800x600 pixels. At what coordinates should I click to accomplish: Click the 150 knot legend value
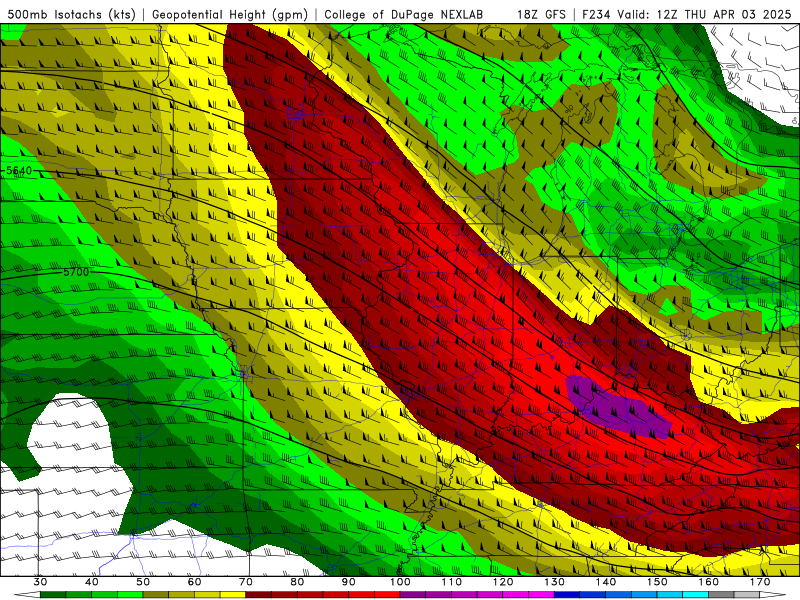click(657, 582)
